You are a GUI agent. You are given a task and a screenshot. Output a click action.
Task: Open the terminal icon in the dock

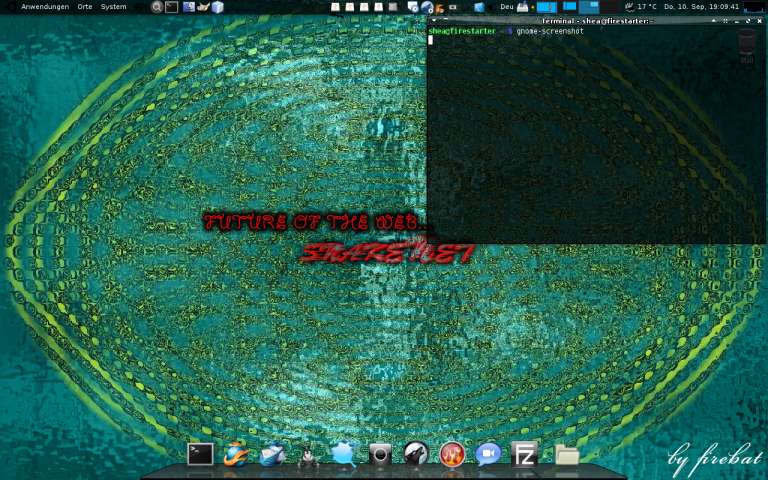[200, 454]
